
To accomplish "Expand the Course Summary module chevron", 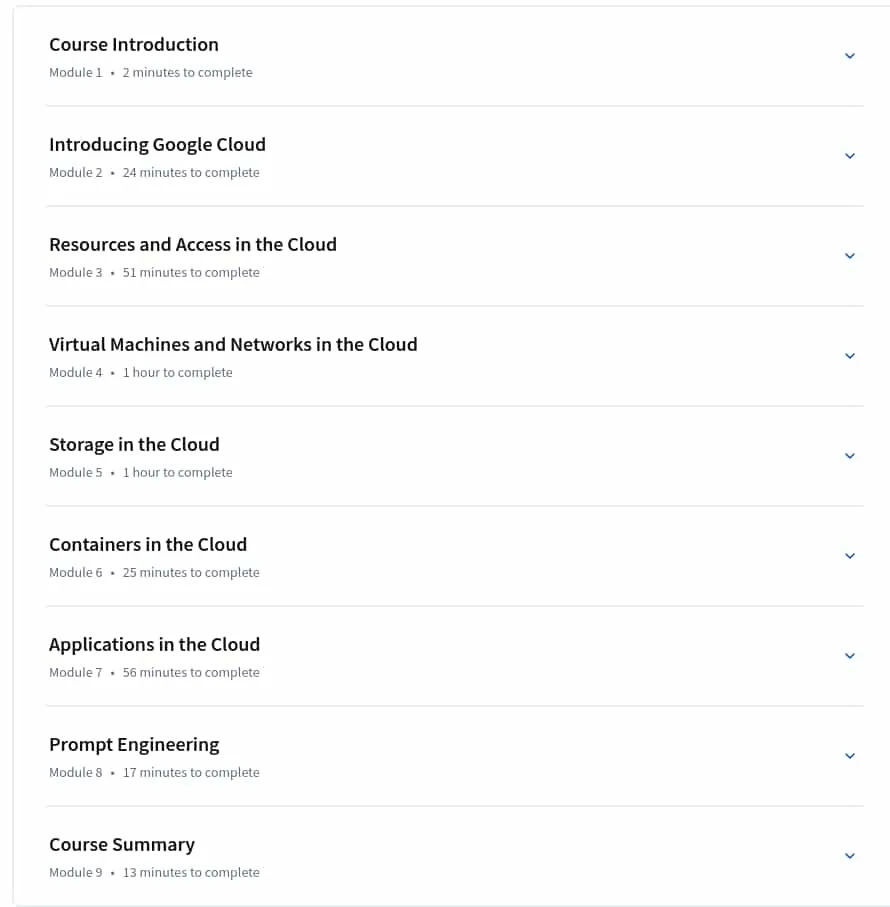I will [850, 857].
